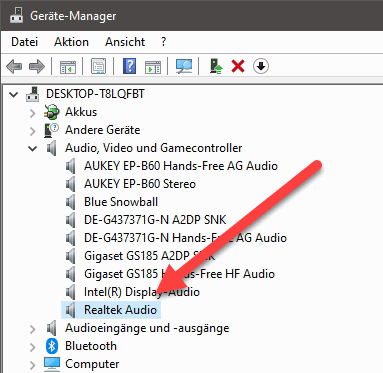Scan for hardware changes monitor icon

[184, 66]
